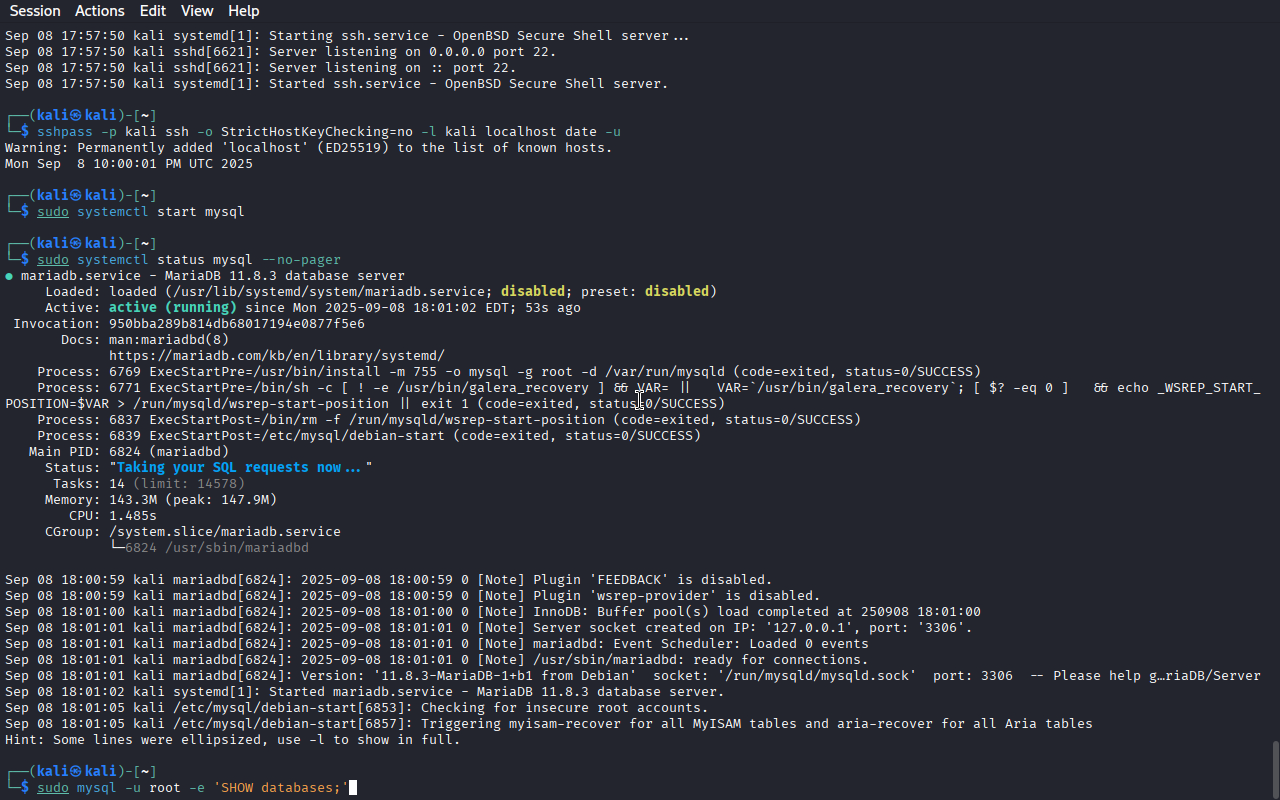The width and height of the screenshot is (1280, 800).
Task: Click the green mariadb.service status dot
Action: (x=9, y=276)
